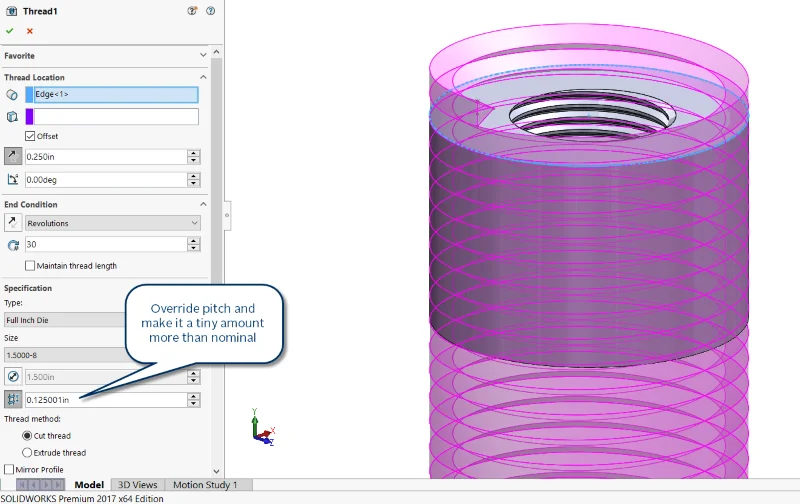Open the PropertyManager help question mark icon
The image size is (800, 504).
(209, 11)
